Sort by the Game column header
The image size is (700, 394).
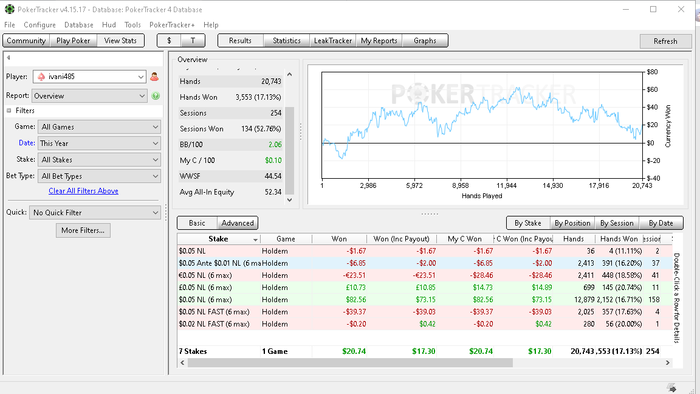pos(286,239)
